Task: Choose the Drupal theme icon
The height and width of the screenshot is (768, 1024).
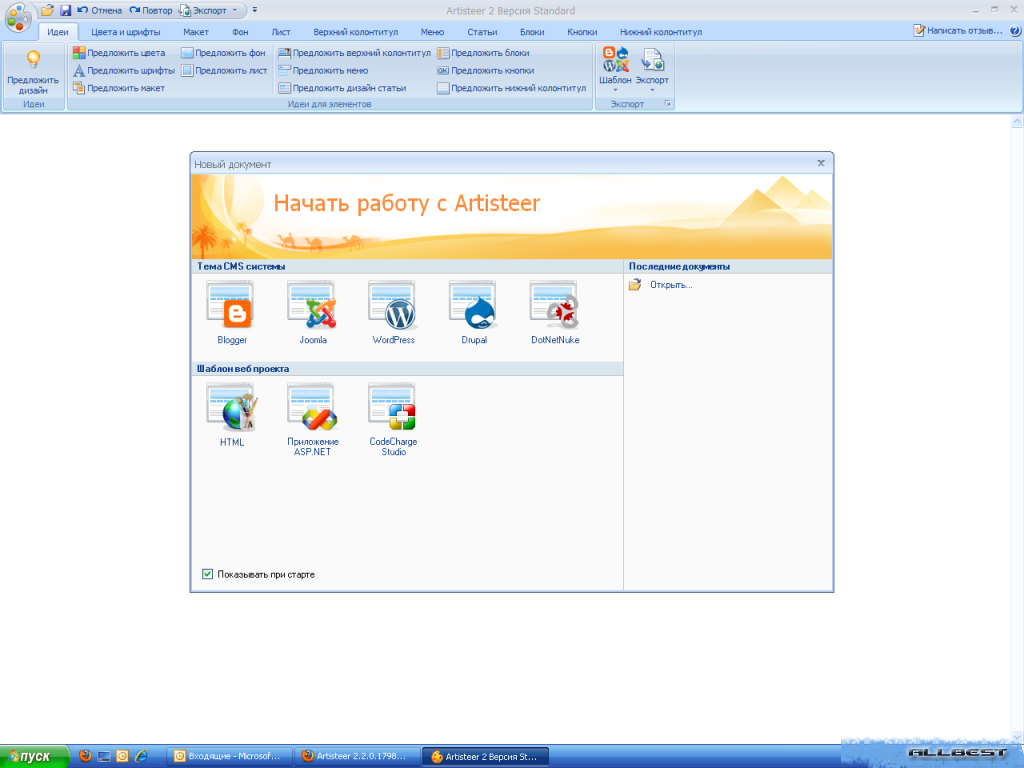Action: pyautogui.click(x=474, y=312)
